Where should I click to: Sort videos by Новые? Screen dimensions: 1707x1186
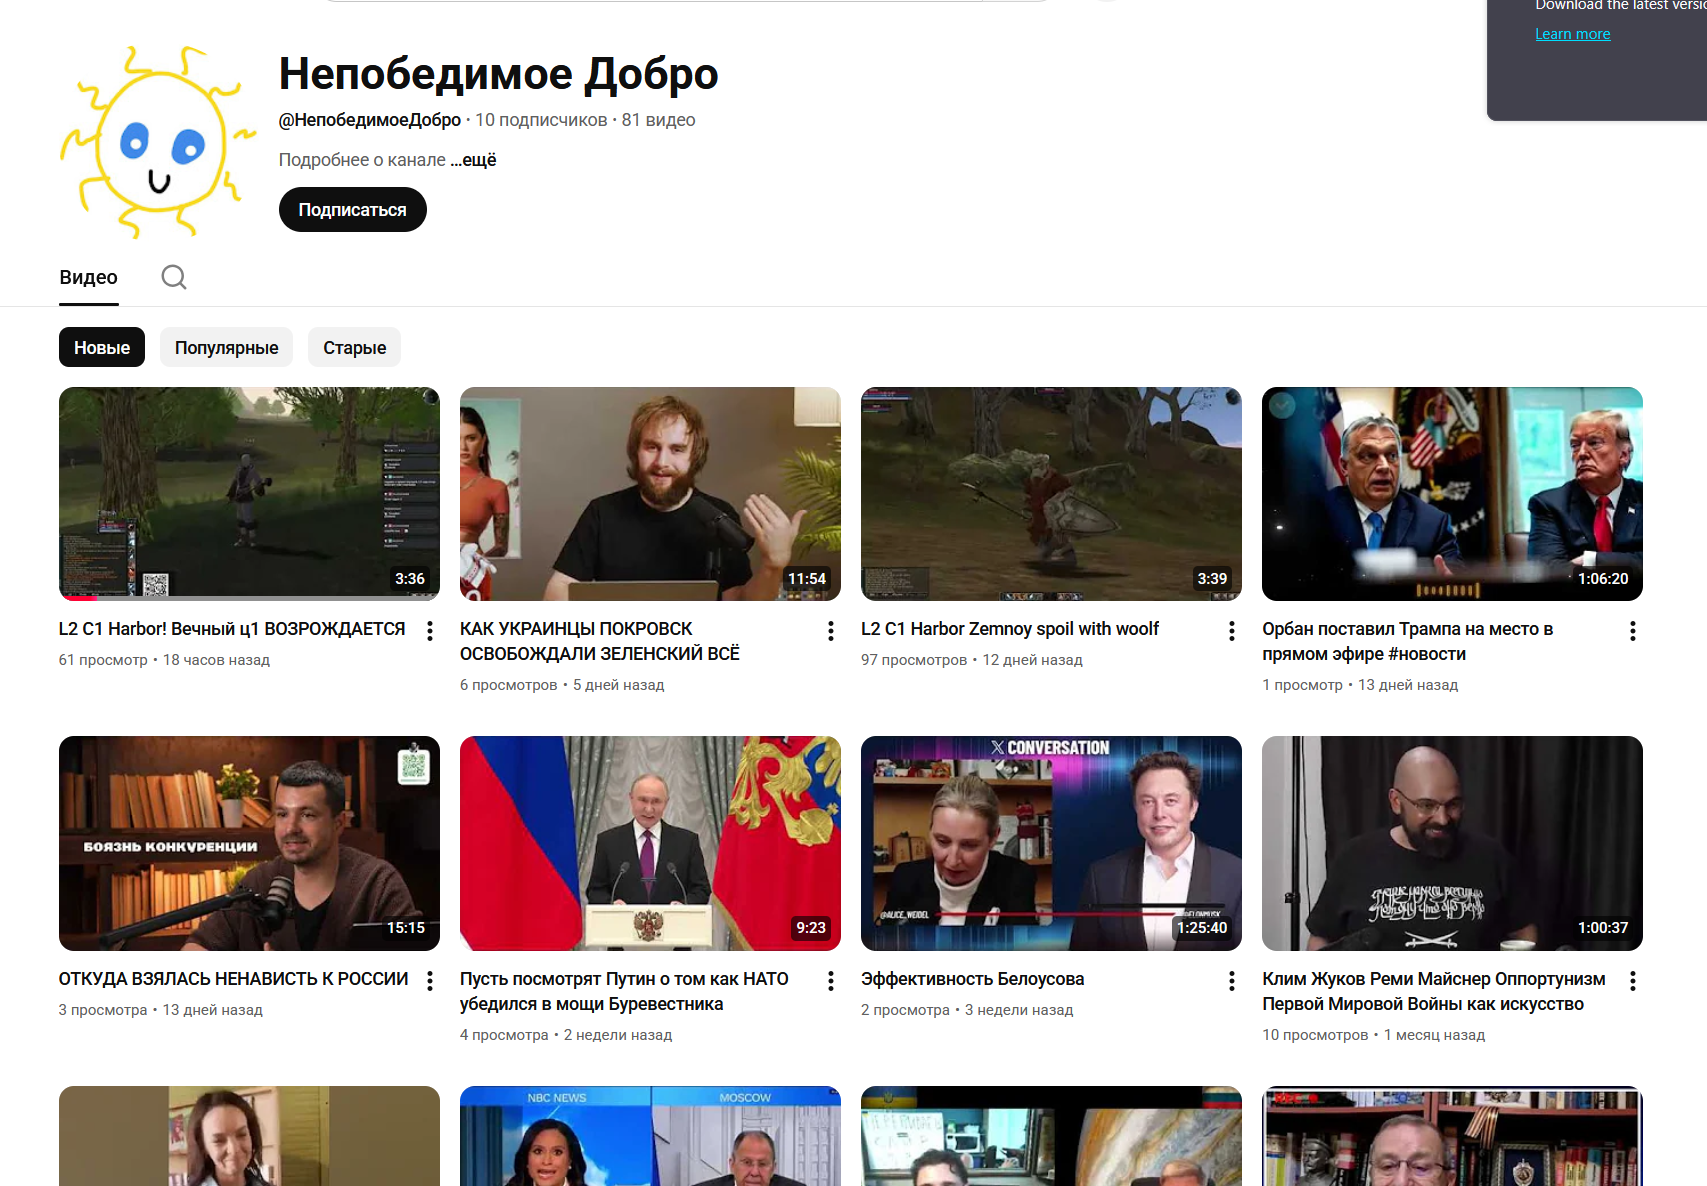[x=102, y=347]
